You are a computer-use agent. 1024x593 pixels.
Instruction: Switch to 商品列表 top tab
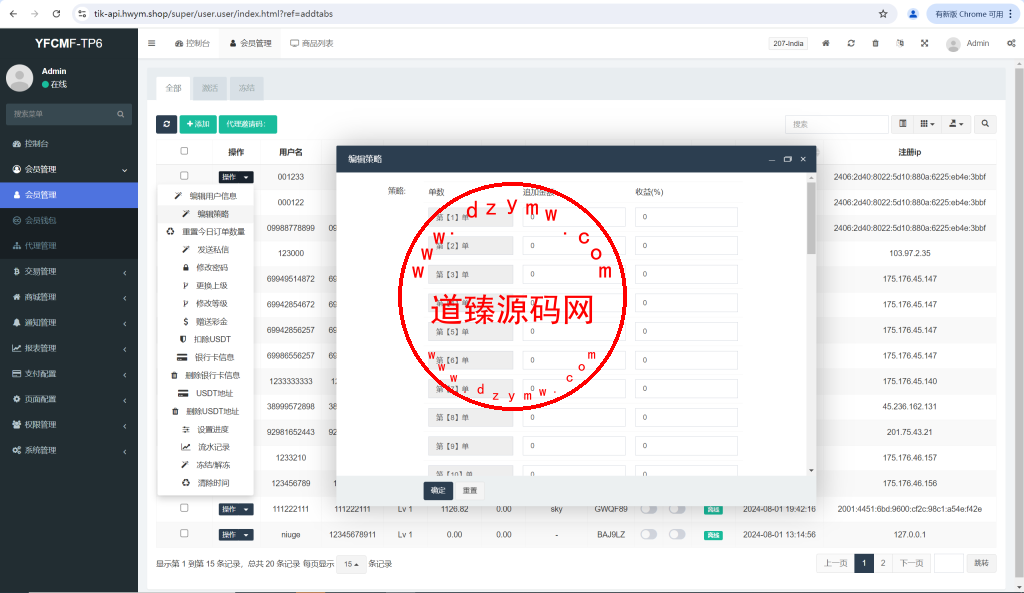pos(312,43)
